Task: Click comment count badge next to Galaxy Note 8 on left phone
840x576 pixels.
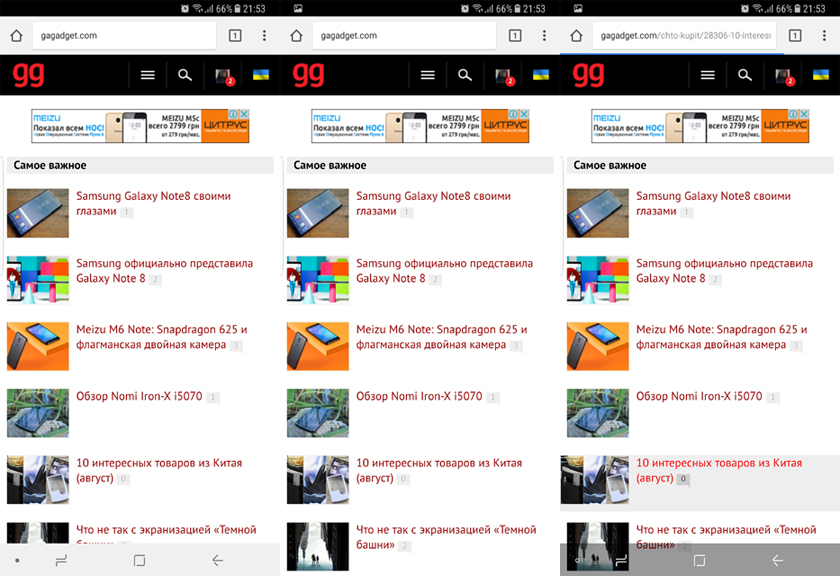Action: 155,279
